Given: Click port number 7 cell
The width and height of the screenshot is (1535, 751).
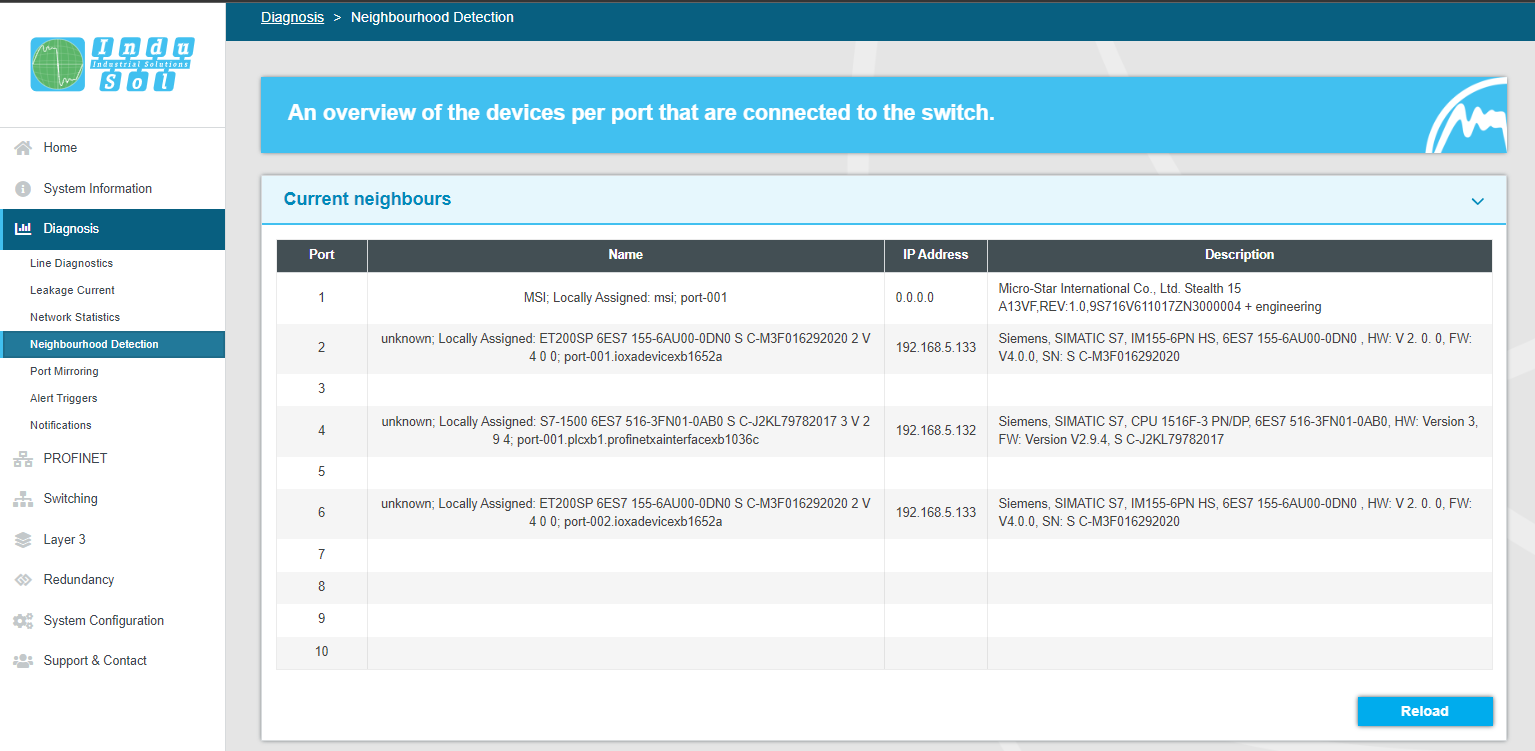Looking at the screenshot, I should pos(322,555).
